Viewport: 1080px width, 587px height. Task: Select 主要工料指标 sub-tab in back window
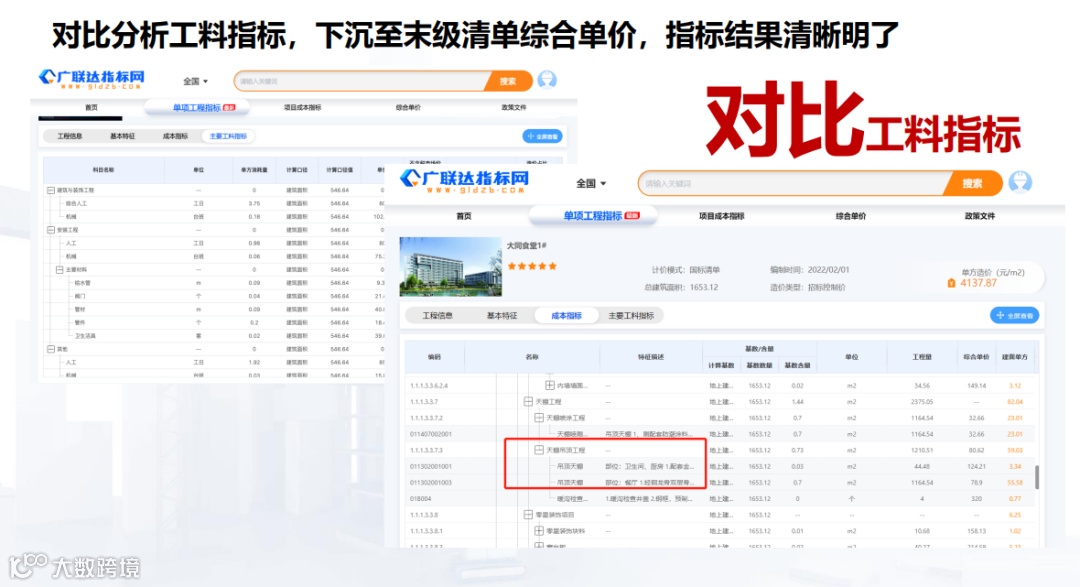(228, 136)
